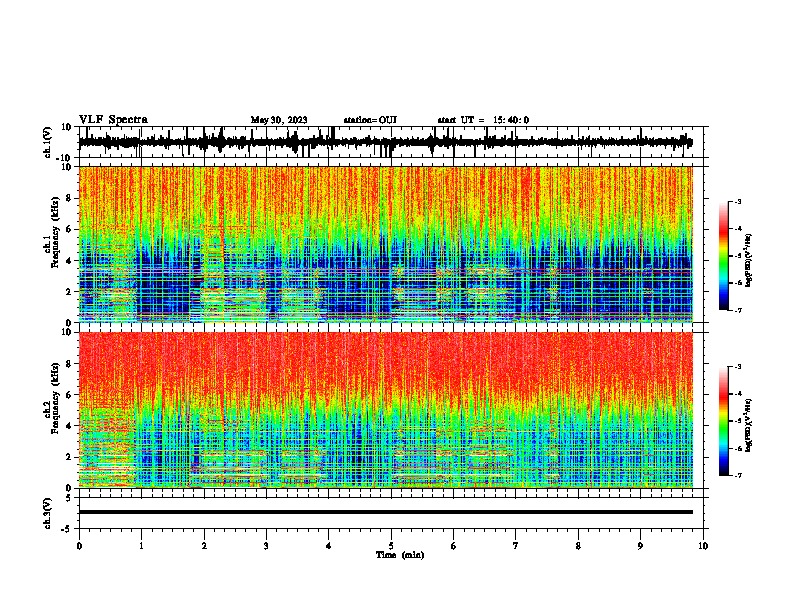Click the start UT 15:40:0 label
The width and height of the screenshot is (792, 612).
click(x=483, y=120)
